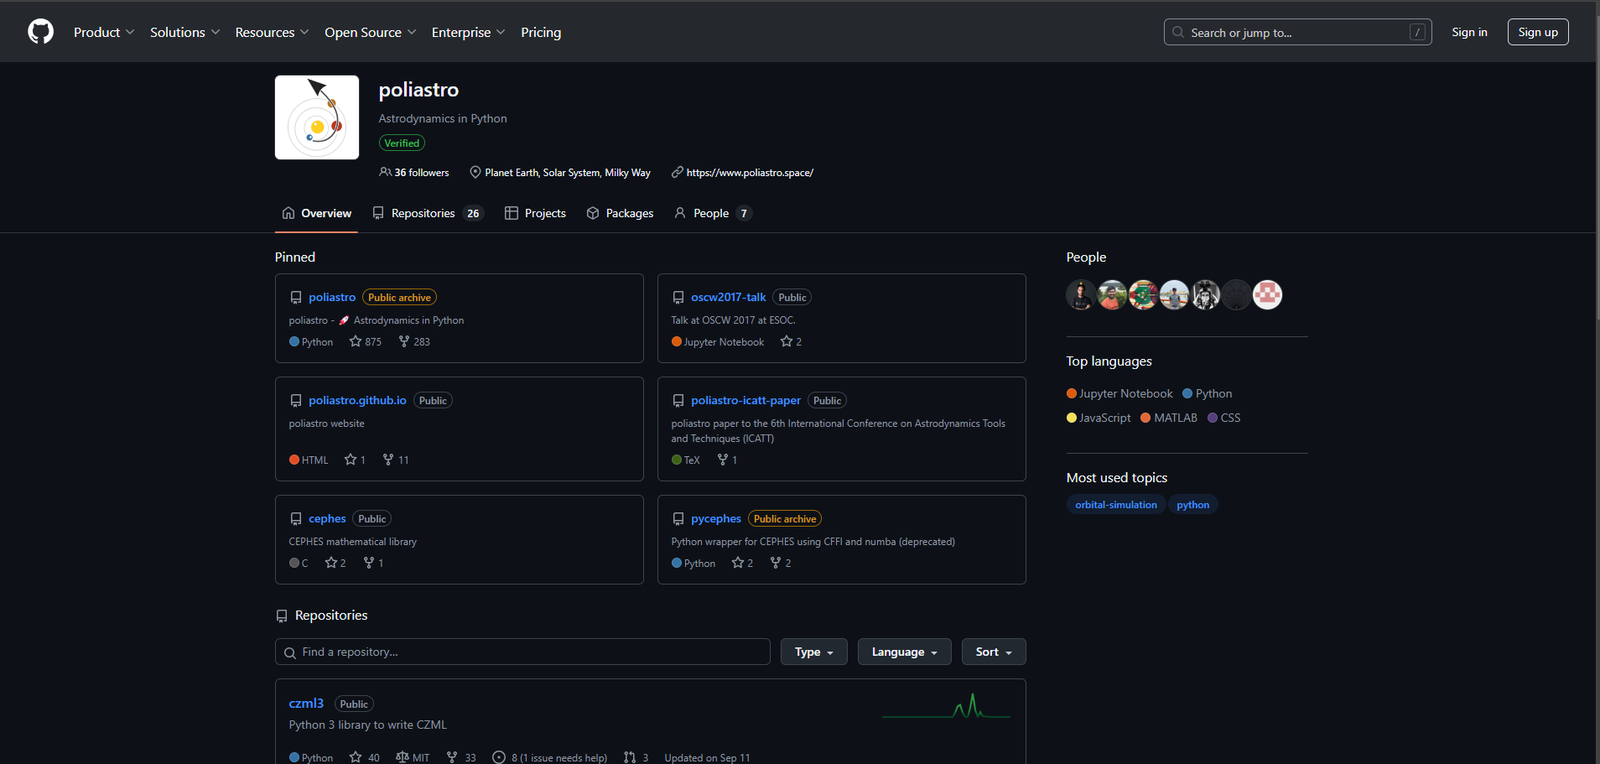Open the poliastro.space website link

coord(749,173)
